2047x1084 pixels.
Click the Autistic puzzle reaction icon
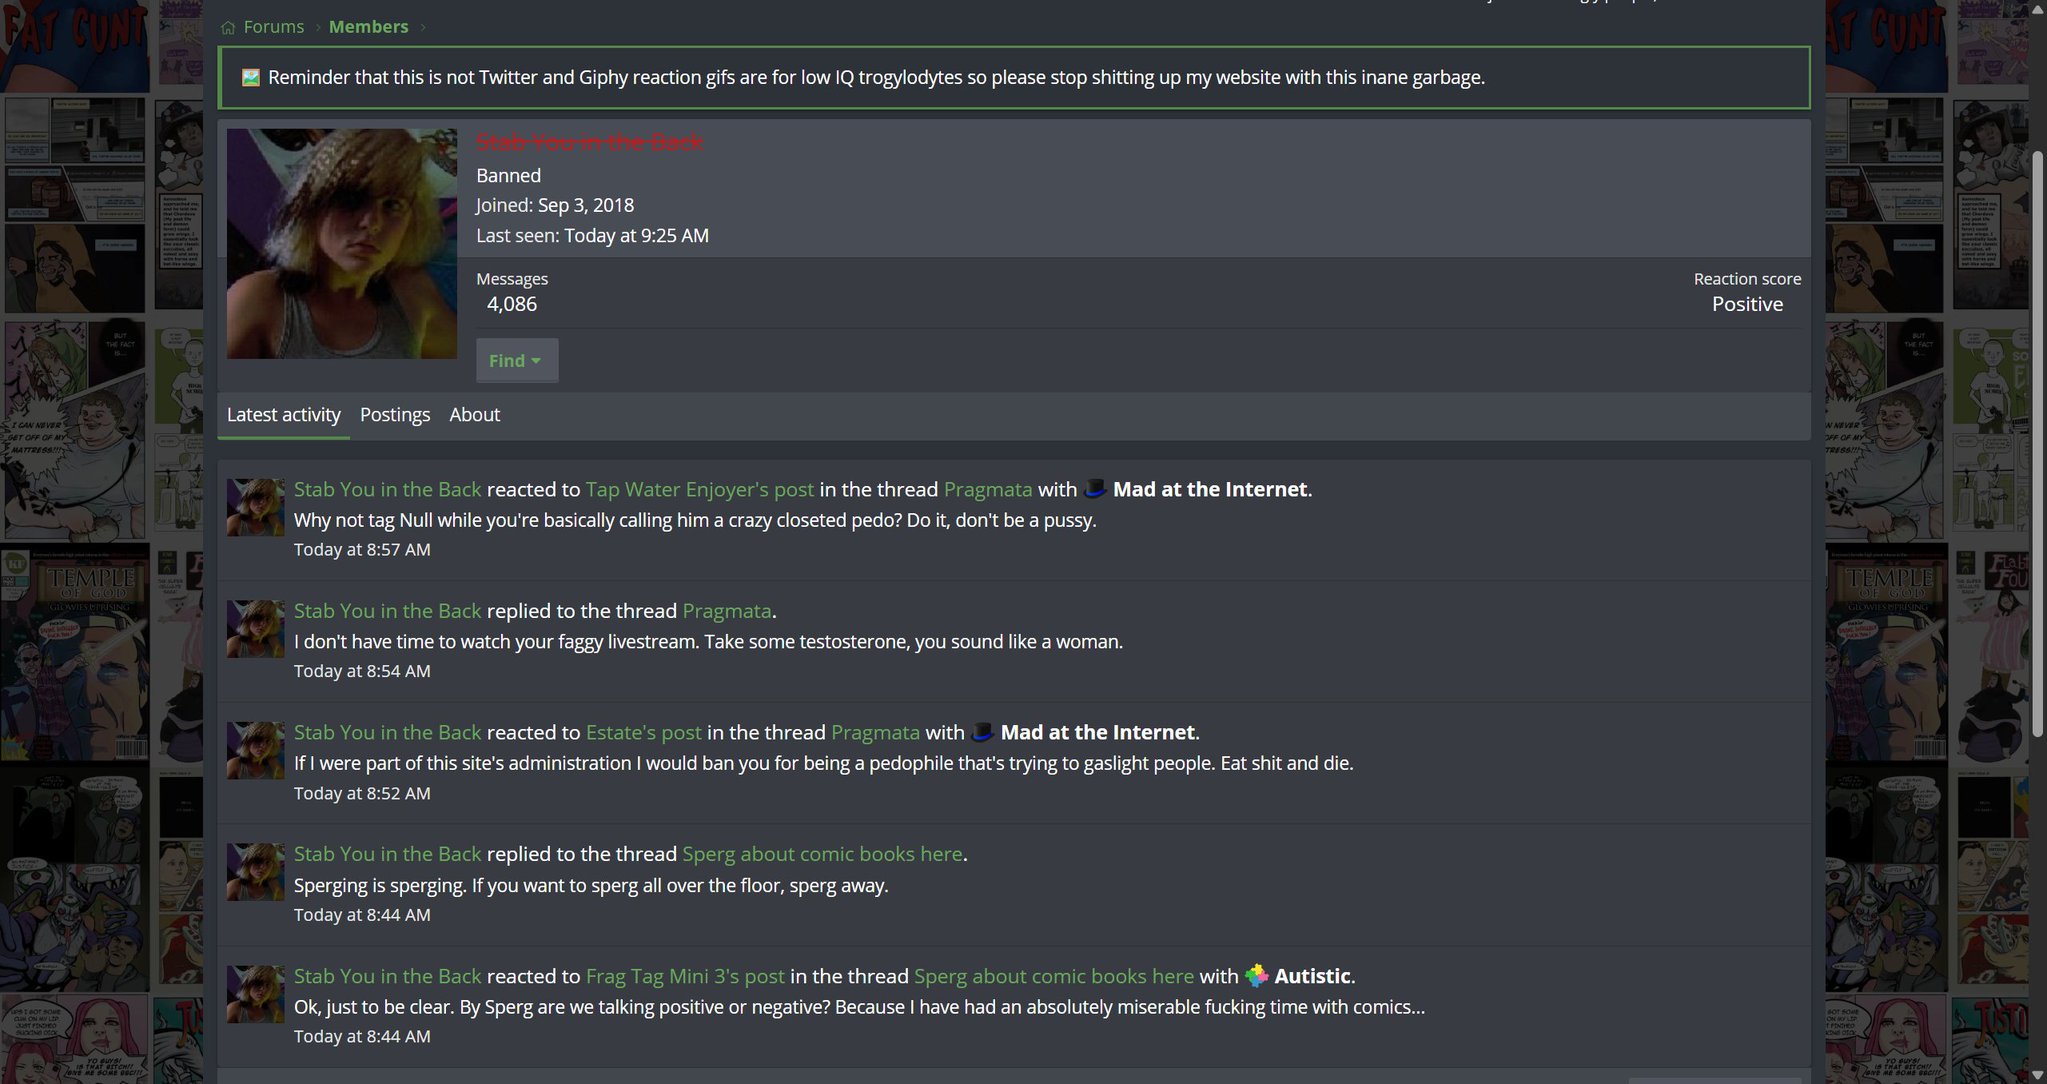click(x=1257, y=976)
